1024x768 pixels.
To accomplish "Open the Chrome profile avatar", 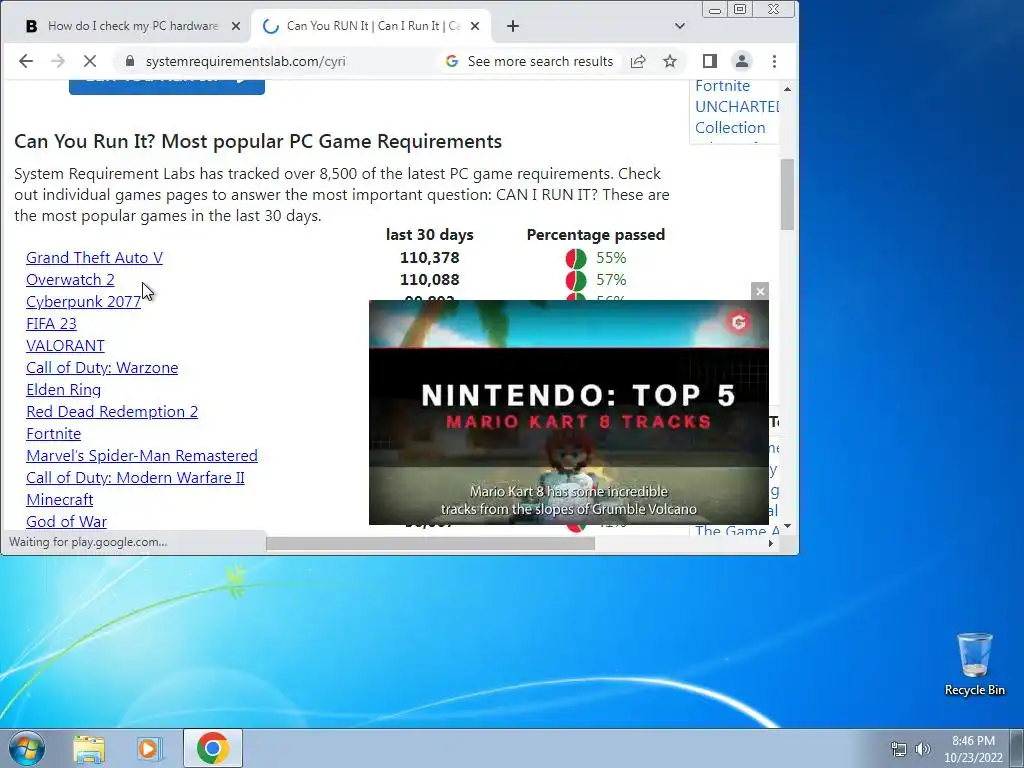I will [x=742, y=61].
